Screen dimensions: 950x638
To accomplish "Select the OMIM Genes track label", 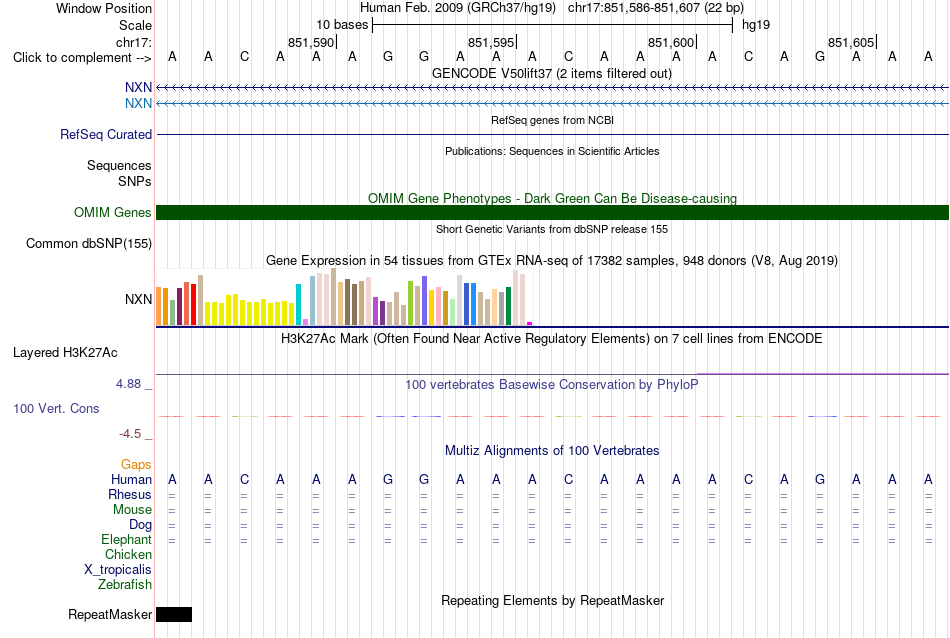I will 113,213.
